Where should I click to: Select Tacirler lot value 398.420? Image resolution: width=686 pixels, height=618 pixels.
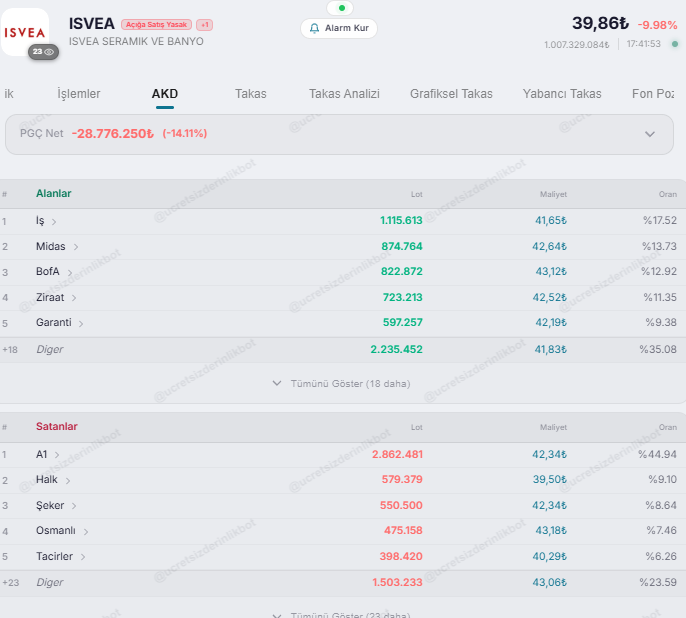pos(401,556)
